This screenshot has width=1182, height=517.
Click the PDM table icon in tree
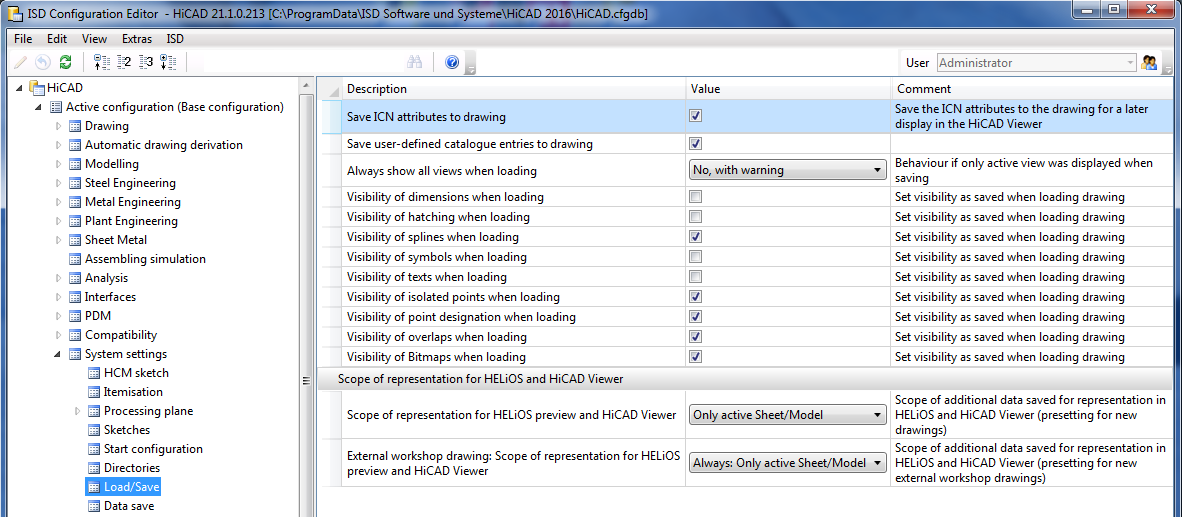tap(75, 316)
